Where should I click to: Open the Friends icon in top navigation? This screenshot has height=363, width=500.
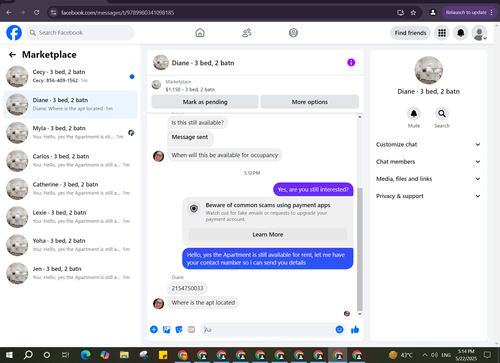247,33
